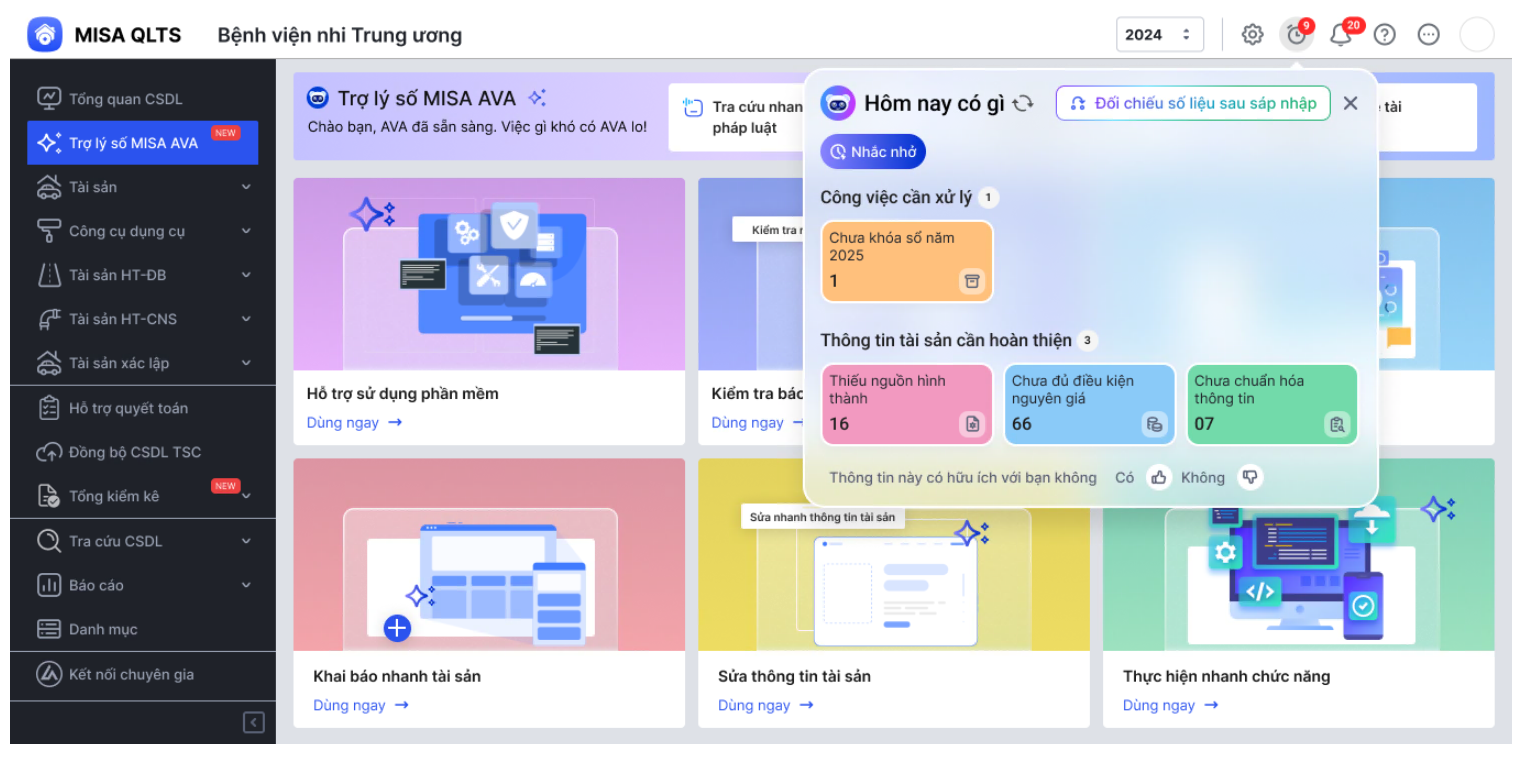This screenshot has width=1530, height=766.
Task: Expand Tổng kiểm kê using its chevron
Action: (x=246, y=497)
